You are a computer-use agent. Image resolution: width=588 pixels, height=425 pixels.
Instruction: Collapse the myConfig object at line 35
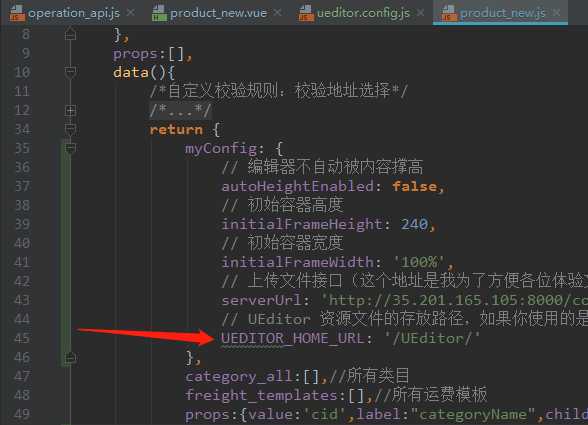click(70, 148)
